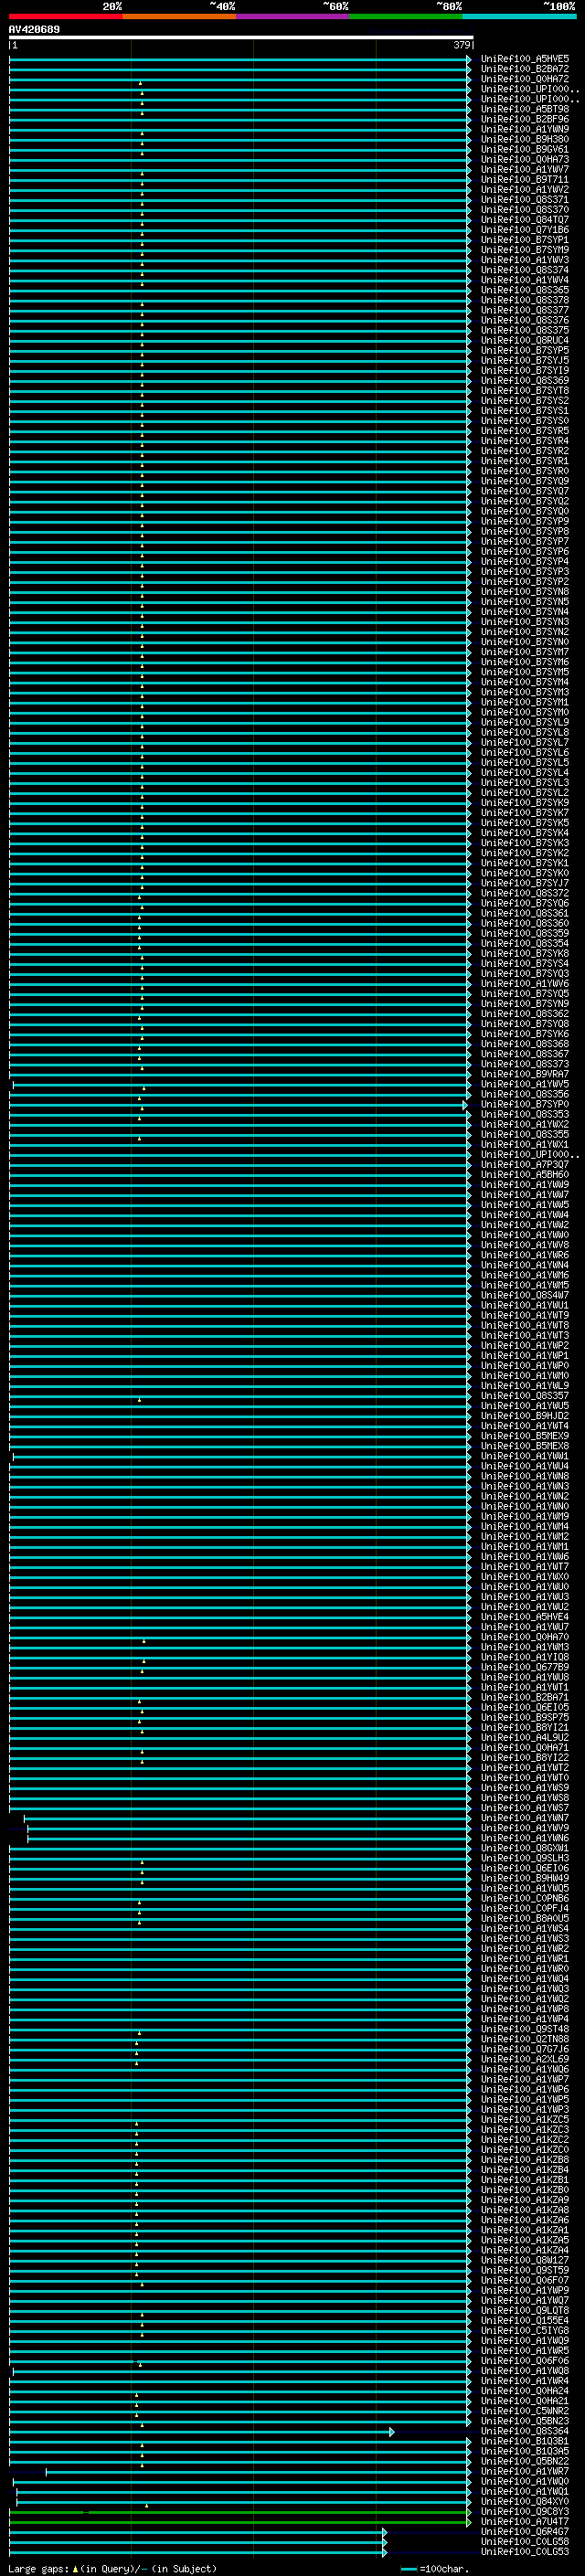The height and width of the screenshot is (2576, 585).
Task: Click hit UniRef100_Q9LQT8
Action: tap(525, 2309)
